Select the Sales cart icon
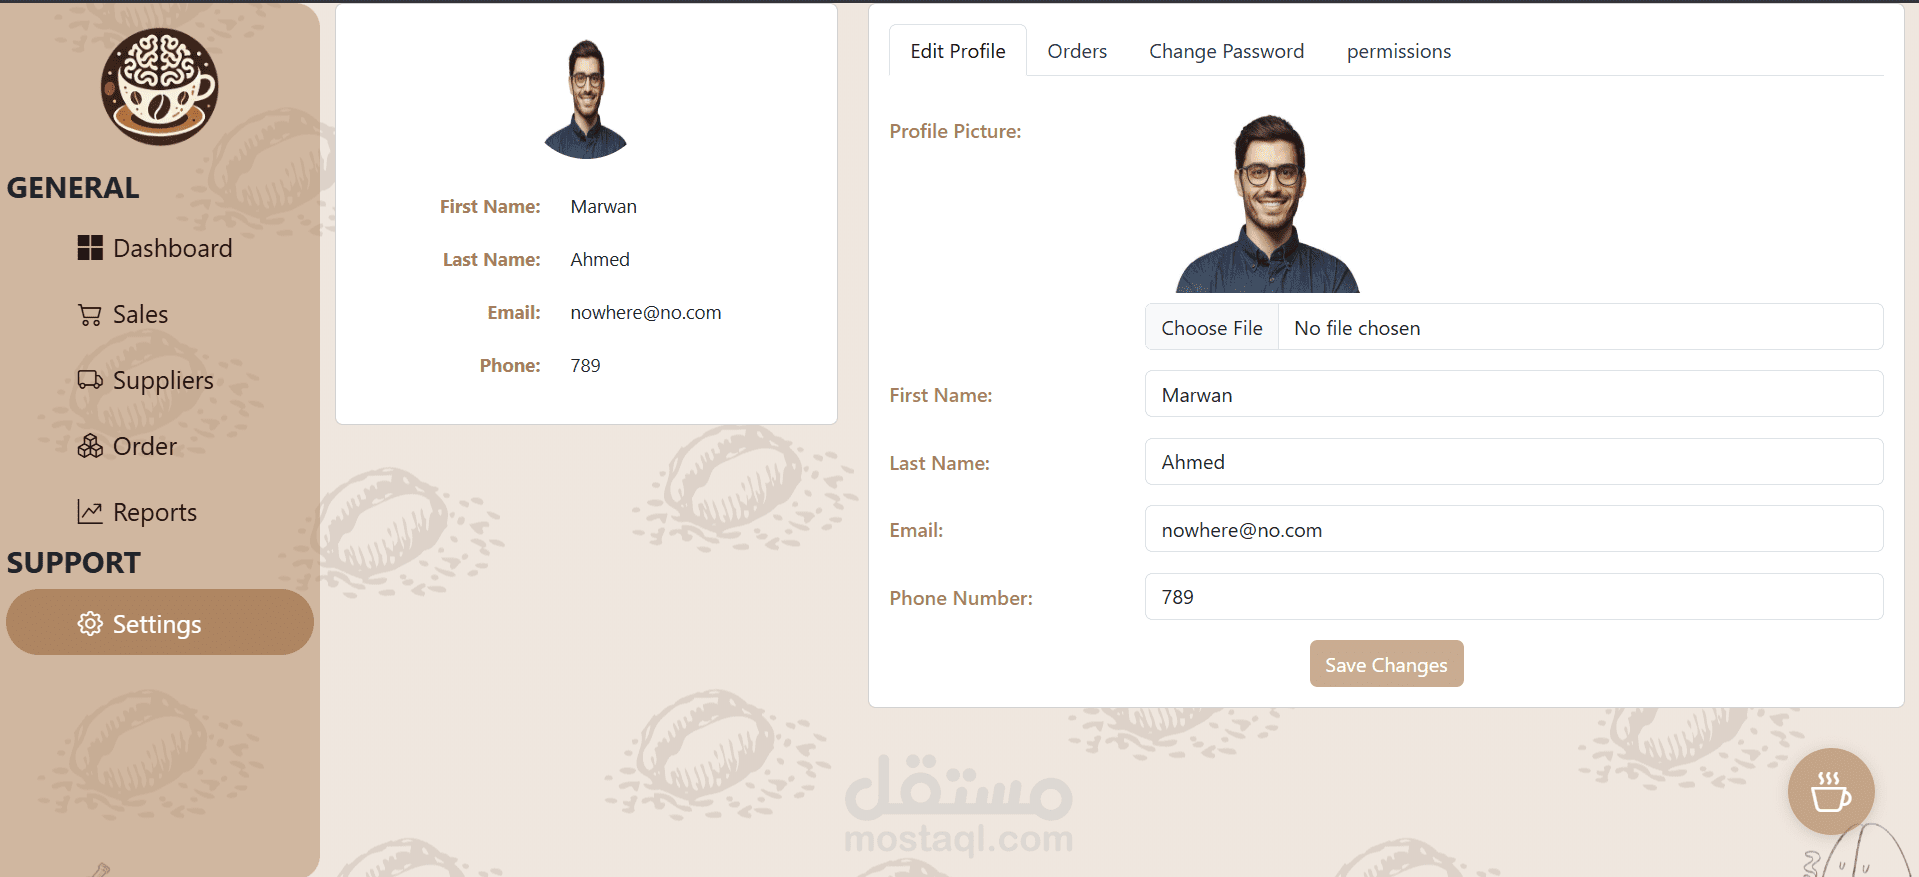The height and width of the screenshot is (877, 1919). pyautogui.click(x=90, y=315)
